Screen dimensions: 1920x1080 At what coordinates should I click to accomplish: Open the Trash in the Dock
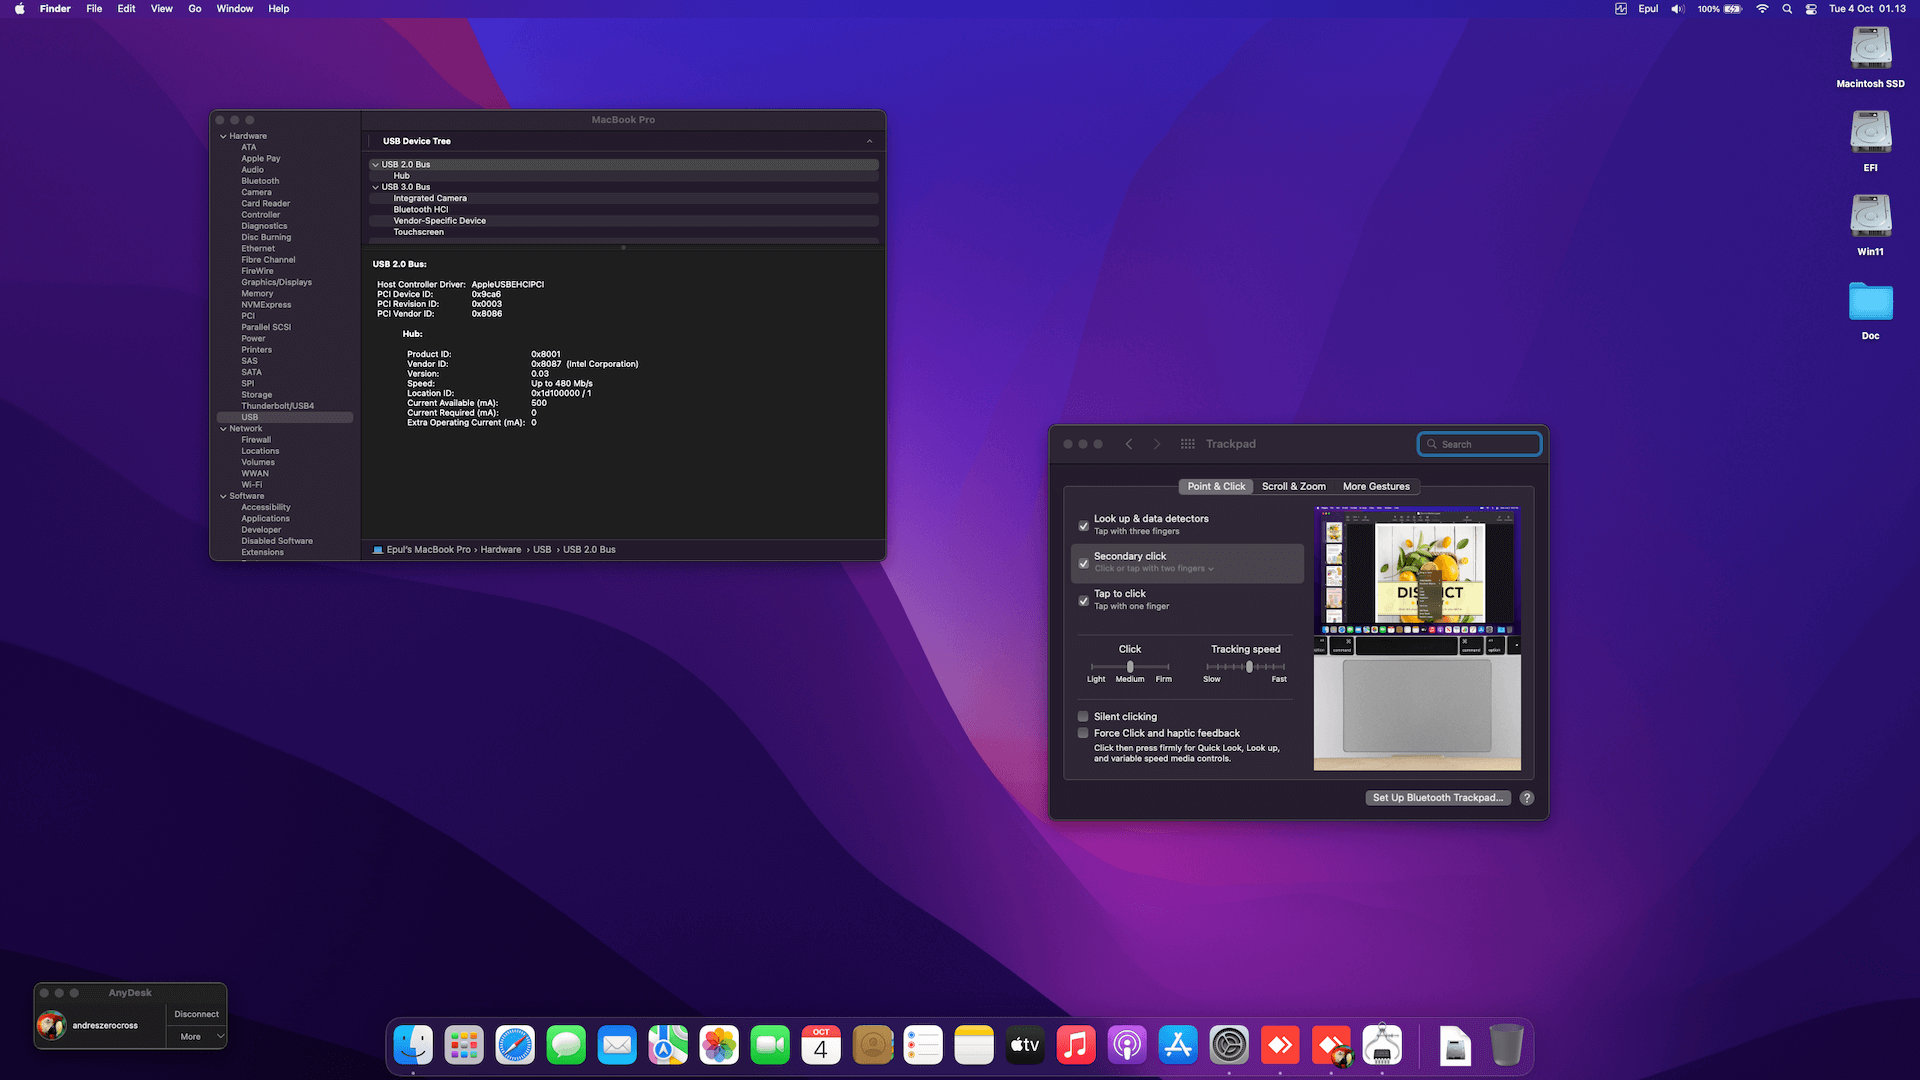(x=1506, y=1046)
